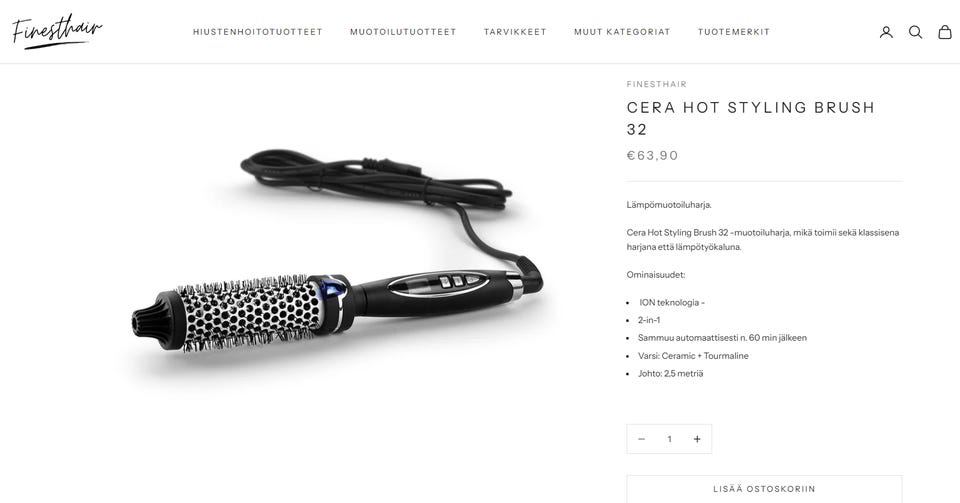
Task: Expand the Muut kategoriat navigation item
Action: coord(622,32)
